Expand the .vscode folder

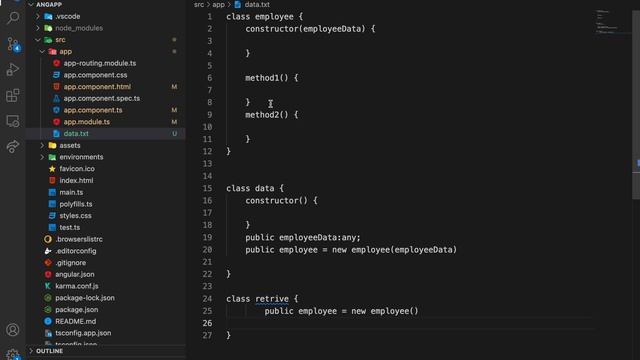pos(38,16)
